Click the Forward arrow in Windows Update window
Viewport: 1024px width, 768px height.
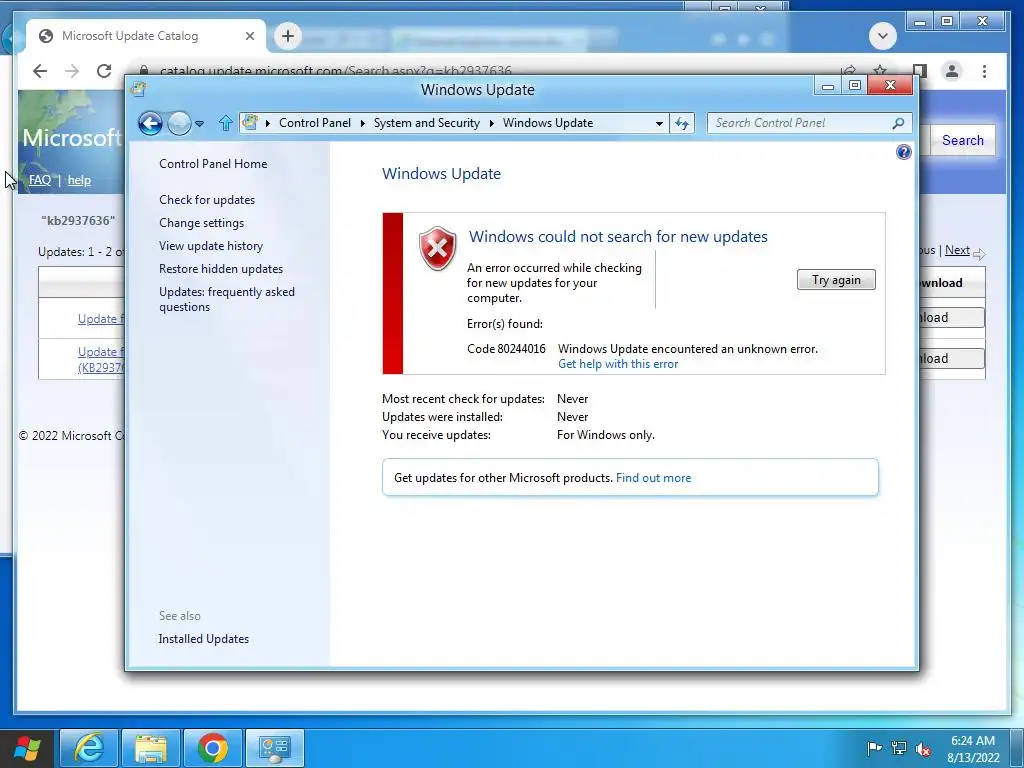click(179, 123)
